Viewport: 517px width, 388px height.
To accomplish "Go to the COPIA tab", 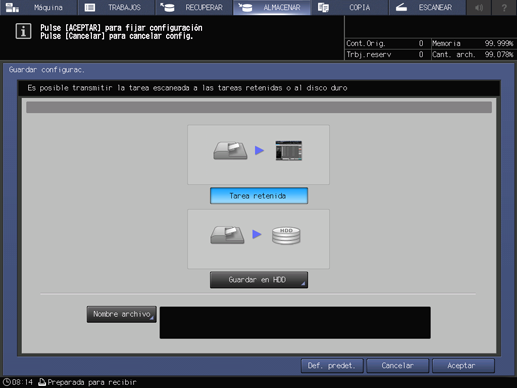I will coord(349,7).
